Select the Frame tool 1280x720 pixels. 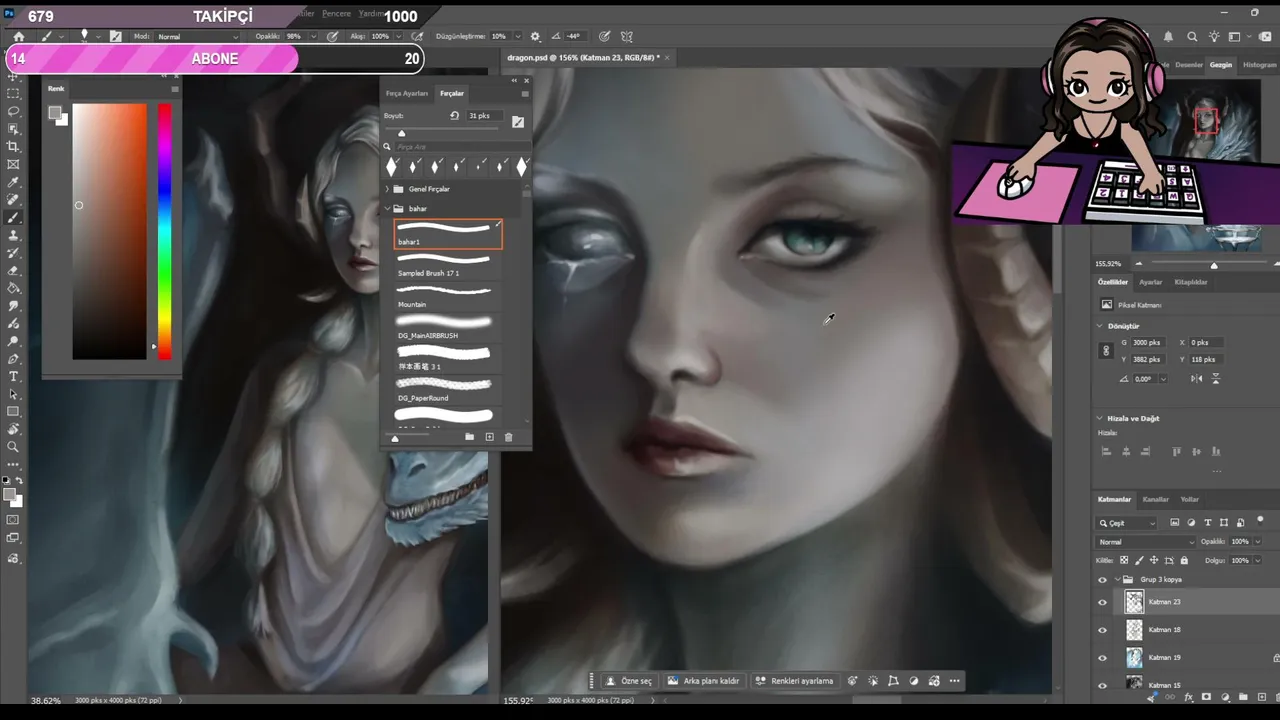click(13, 165)
